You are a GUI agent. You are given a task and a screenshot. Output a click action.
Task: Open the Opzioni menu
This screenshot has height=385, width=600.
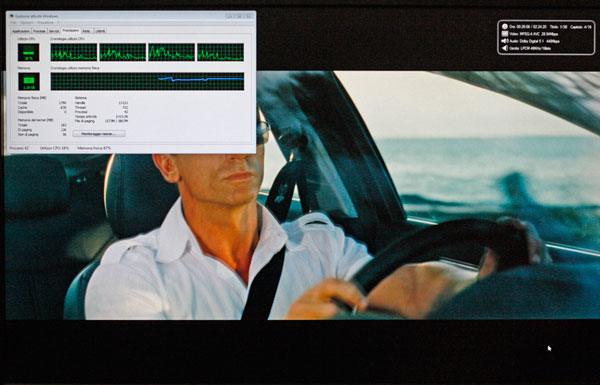pyautogui.click(x=26, y=23)
